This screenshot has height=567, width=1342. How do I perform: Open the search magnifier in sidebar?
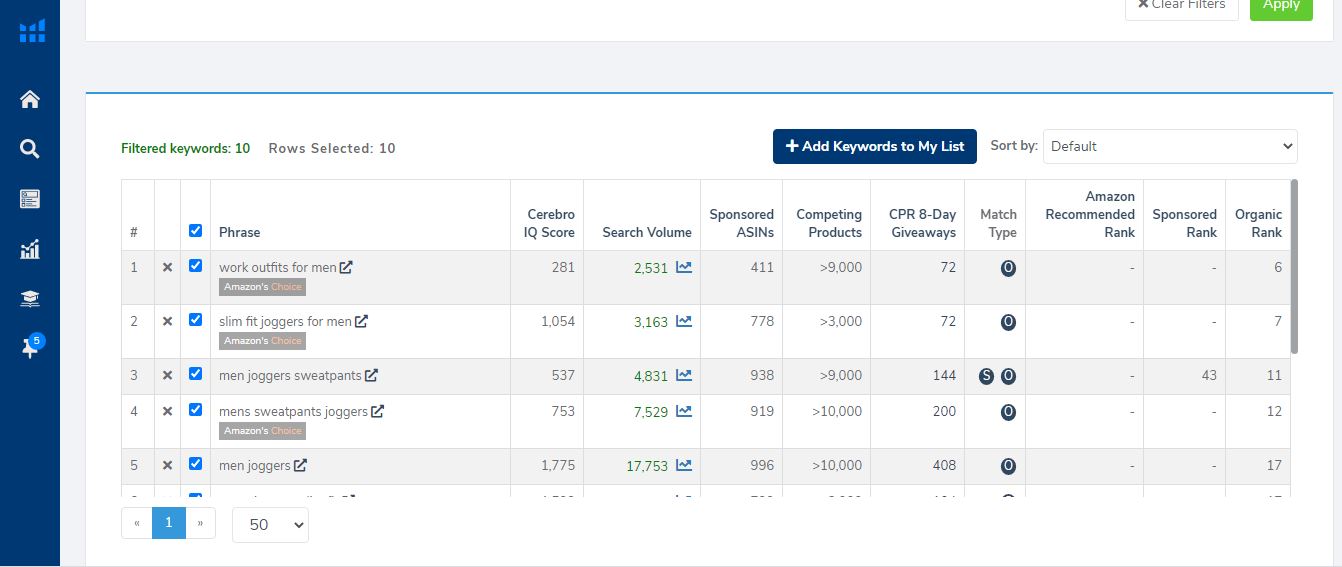point(30,149)
